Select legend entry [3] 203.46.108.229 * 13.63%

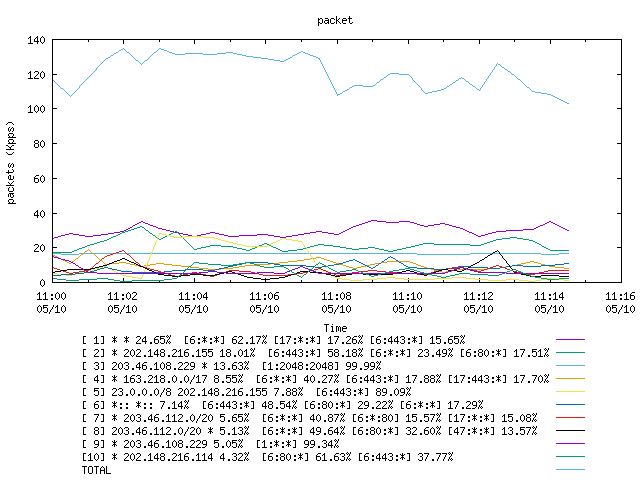coord(231,366)
